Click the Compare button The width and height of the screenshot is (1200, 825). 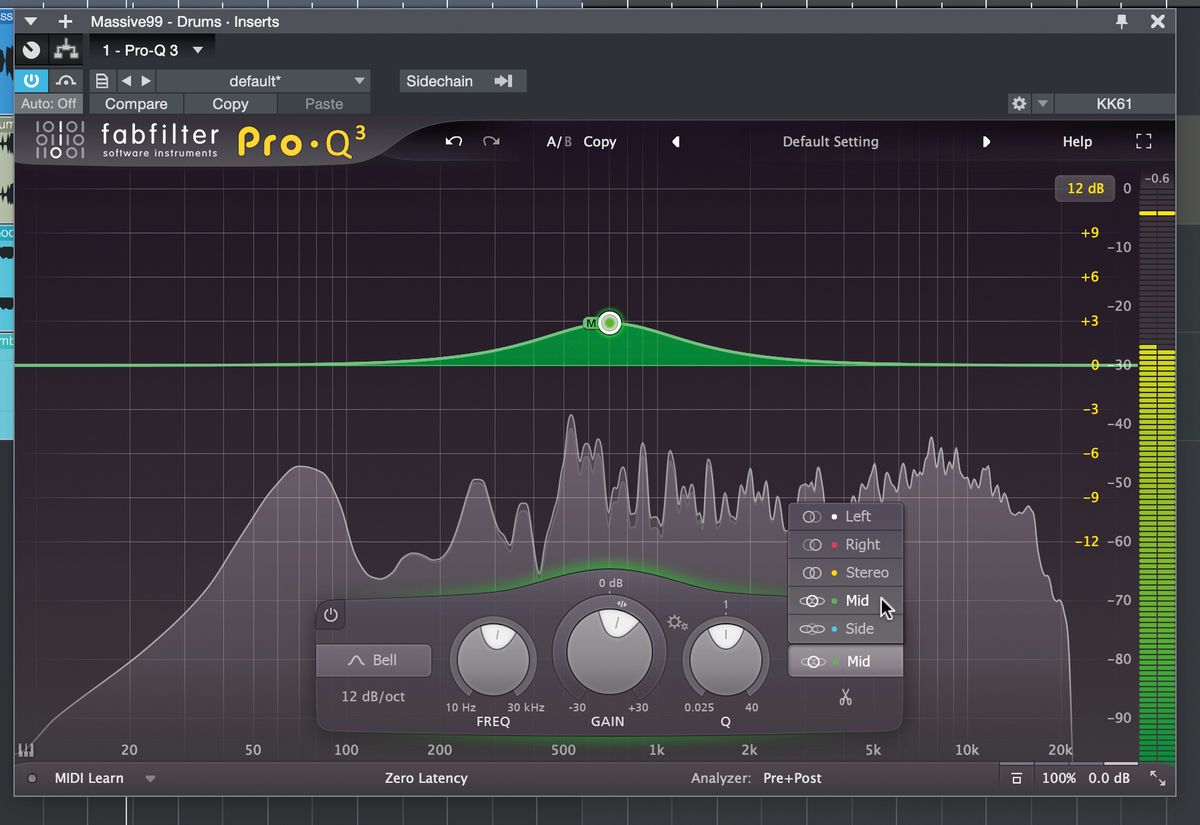136,103
